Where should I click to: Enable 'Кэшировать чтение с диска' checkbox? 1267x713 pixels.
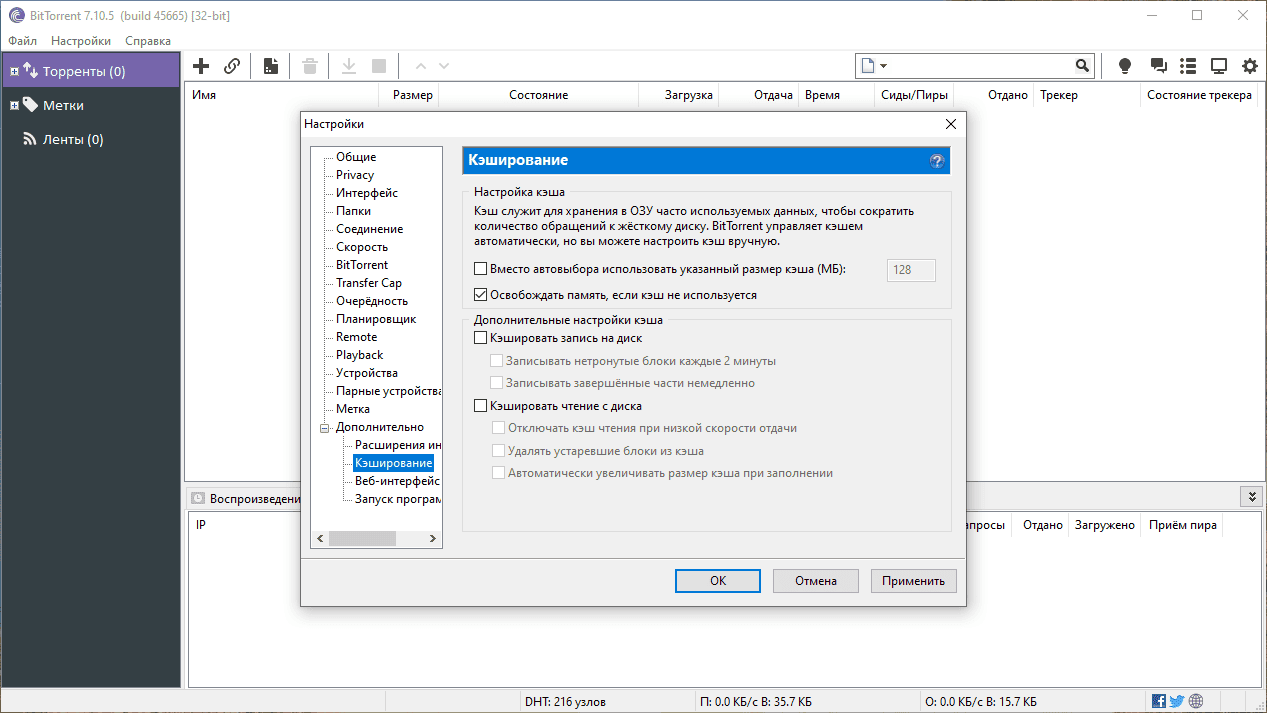click(481, 406)
